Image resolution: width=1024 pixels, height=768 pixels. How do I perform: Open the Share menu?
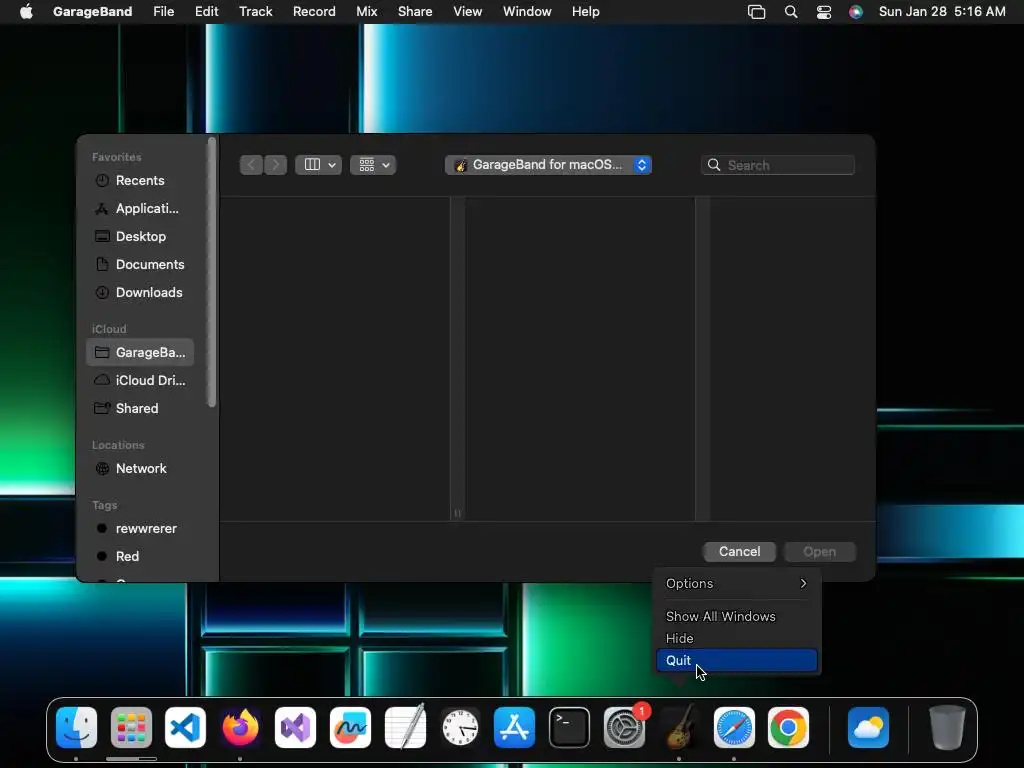click(x=415, y=12)
